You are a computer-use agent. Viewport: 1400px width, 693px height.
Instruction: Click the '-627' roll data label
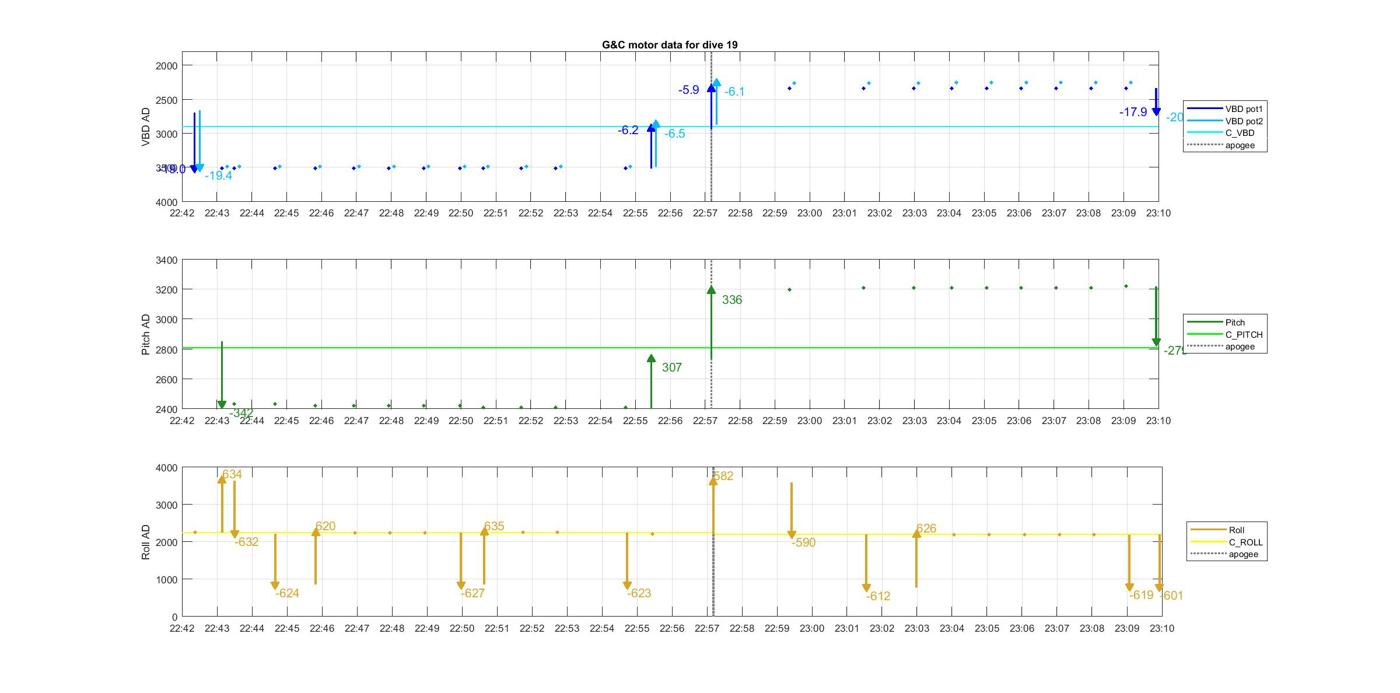(x=473, y=593)
